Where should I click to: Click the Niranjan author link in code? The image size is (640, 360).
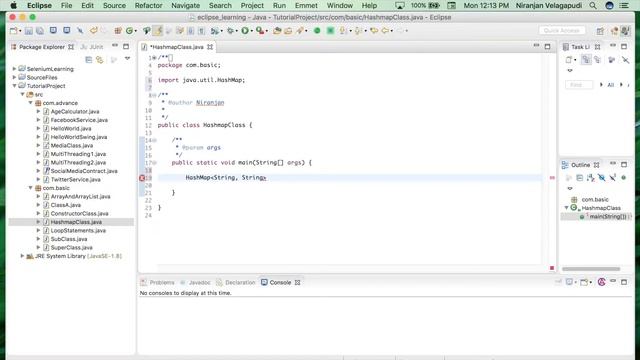(x=210, y=102)
